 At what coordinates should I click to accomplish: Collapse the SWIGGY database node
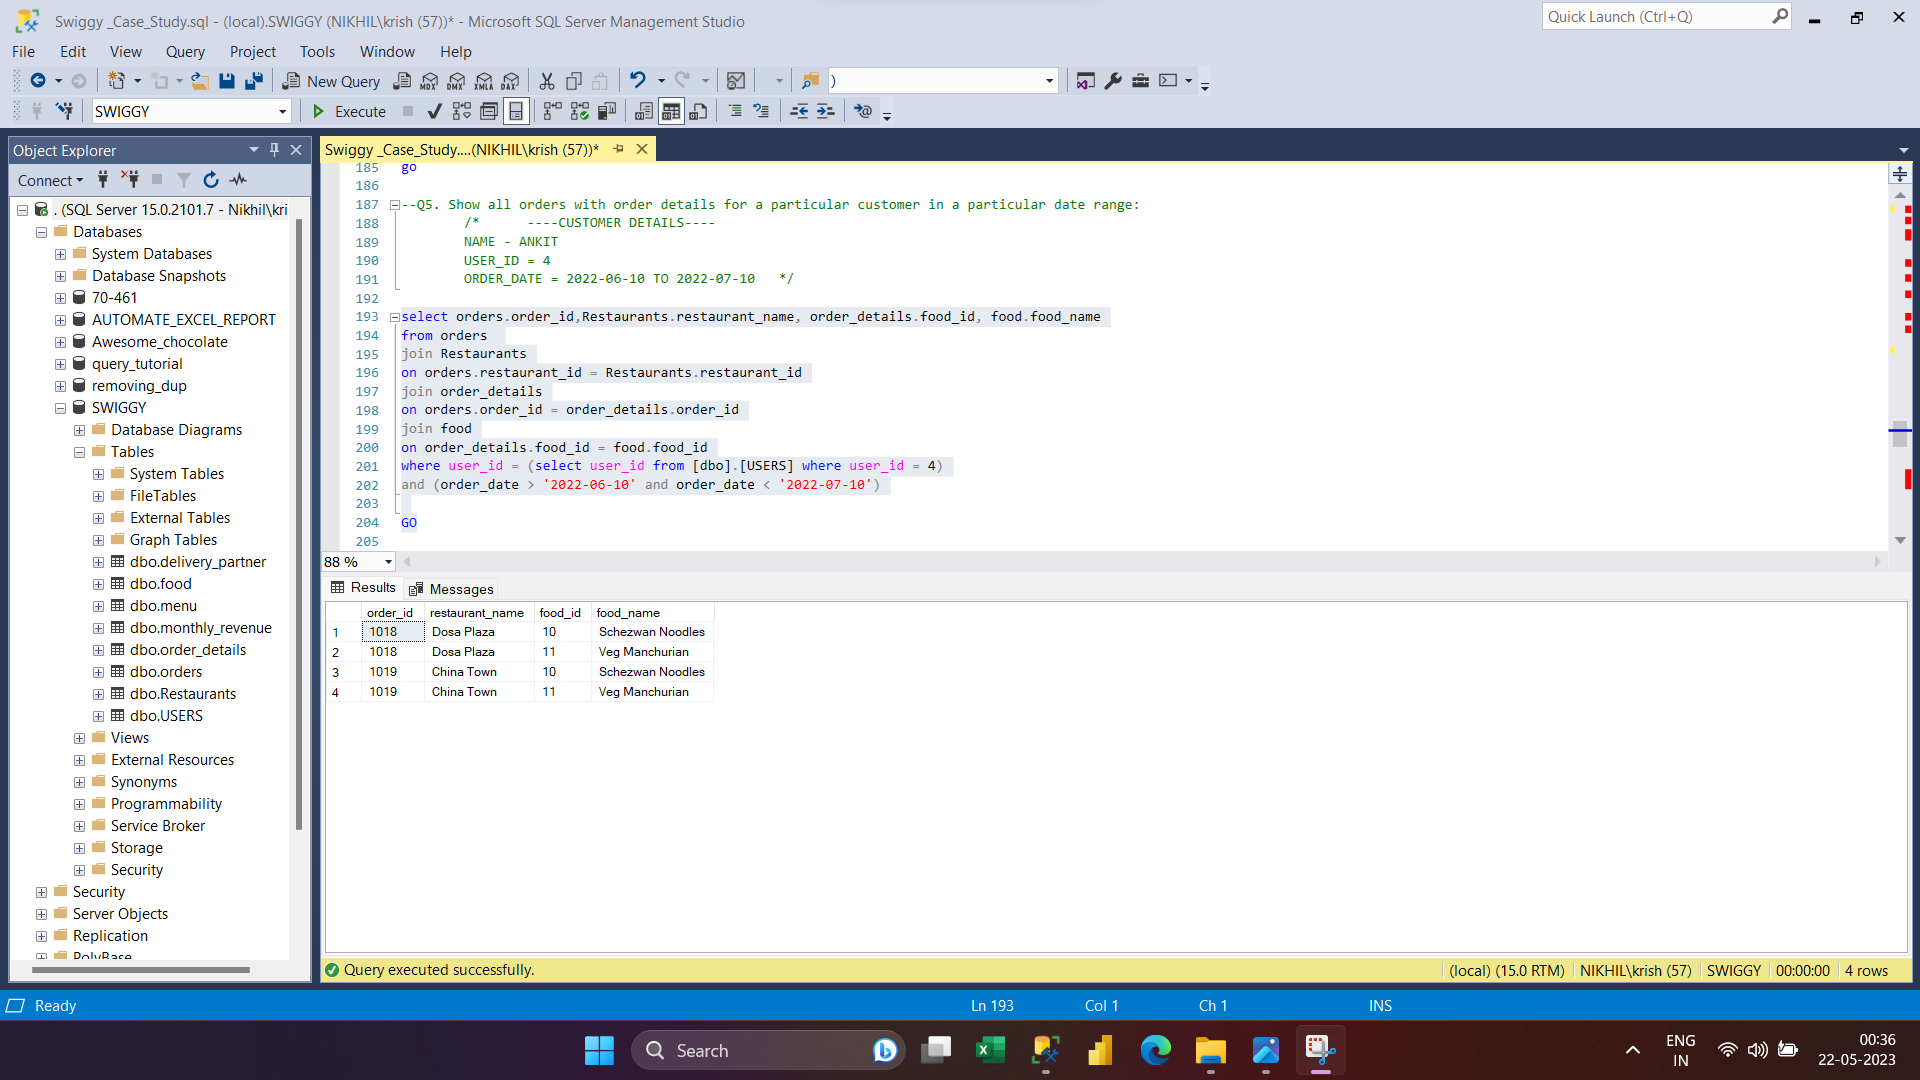60,408
